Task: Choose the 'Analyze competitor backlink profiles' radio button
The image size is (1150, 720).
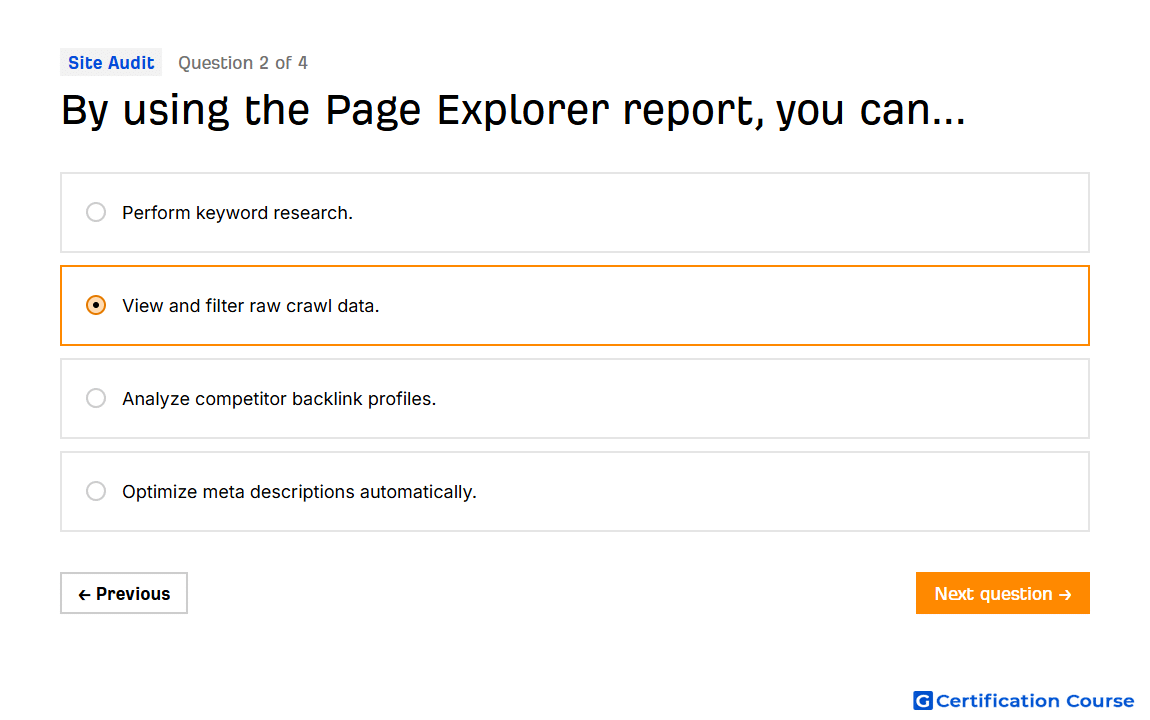Action: (x=96, y=398)
